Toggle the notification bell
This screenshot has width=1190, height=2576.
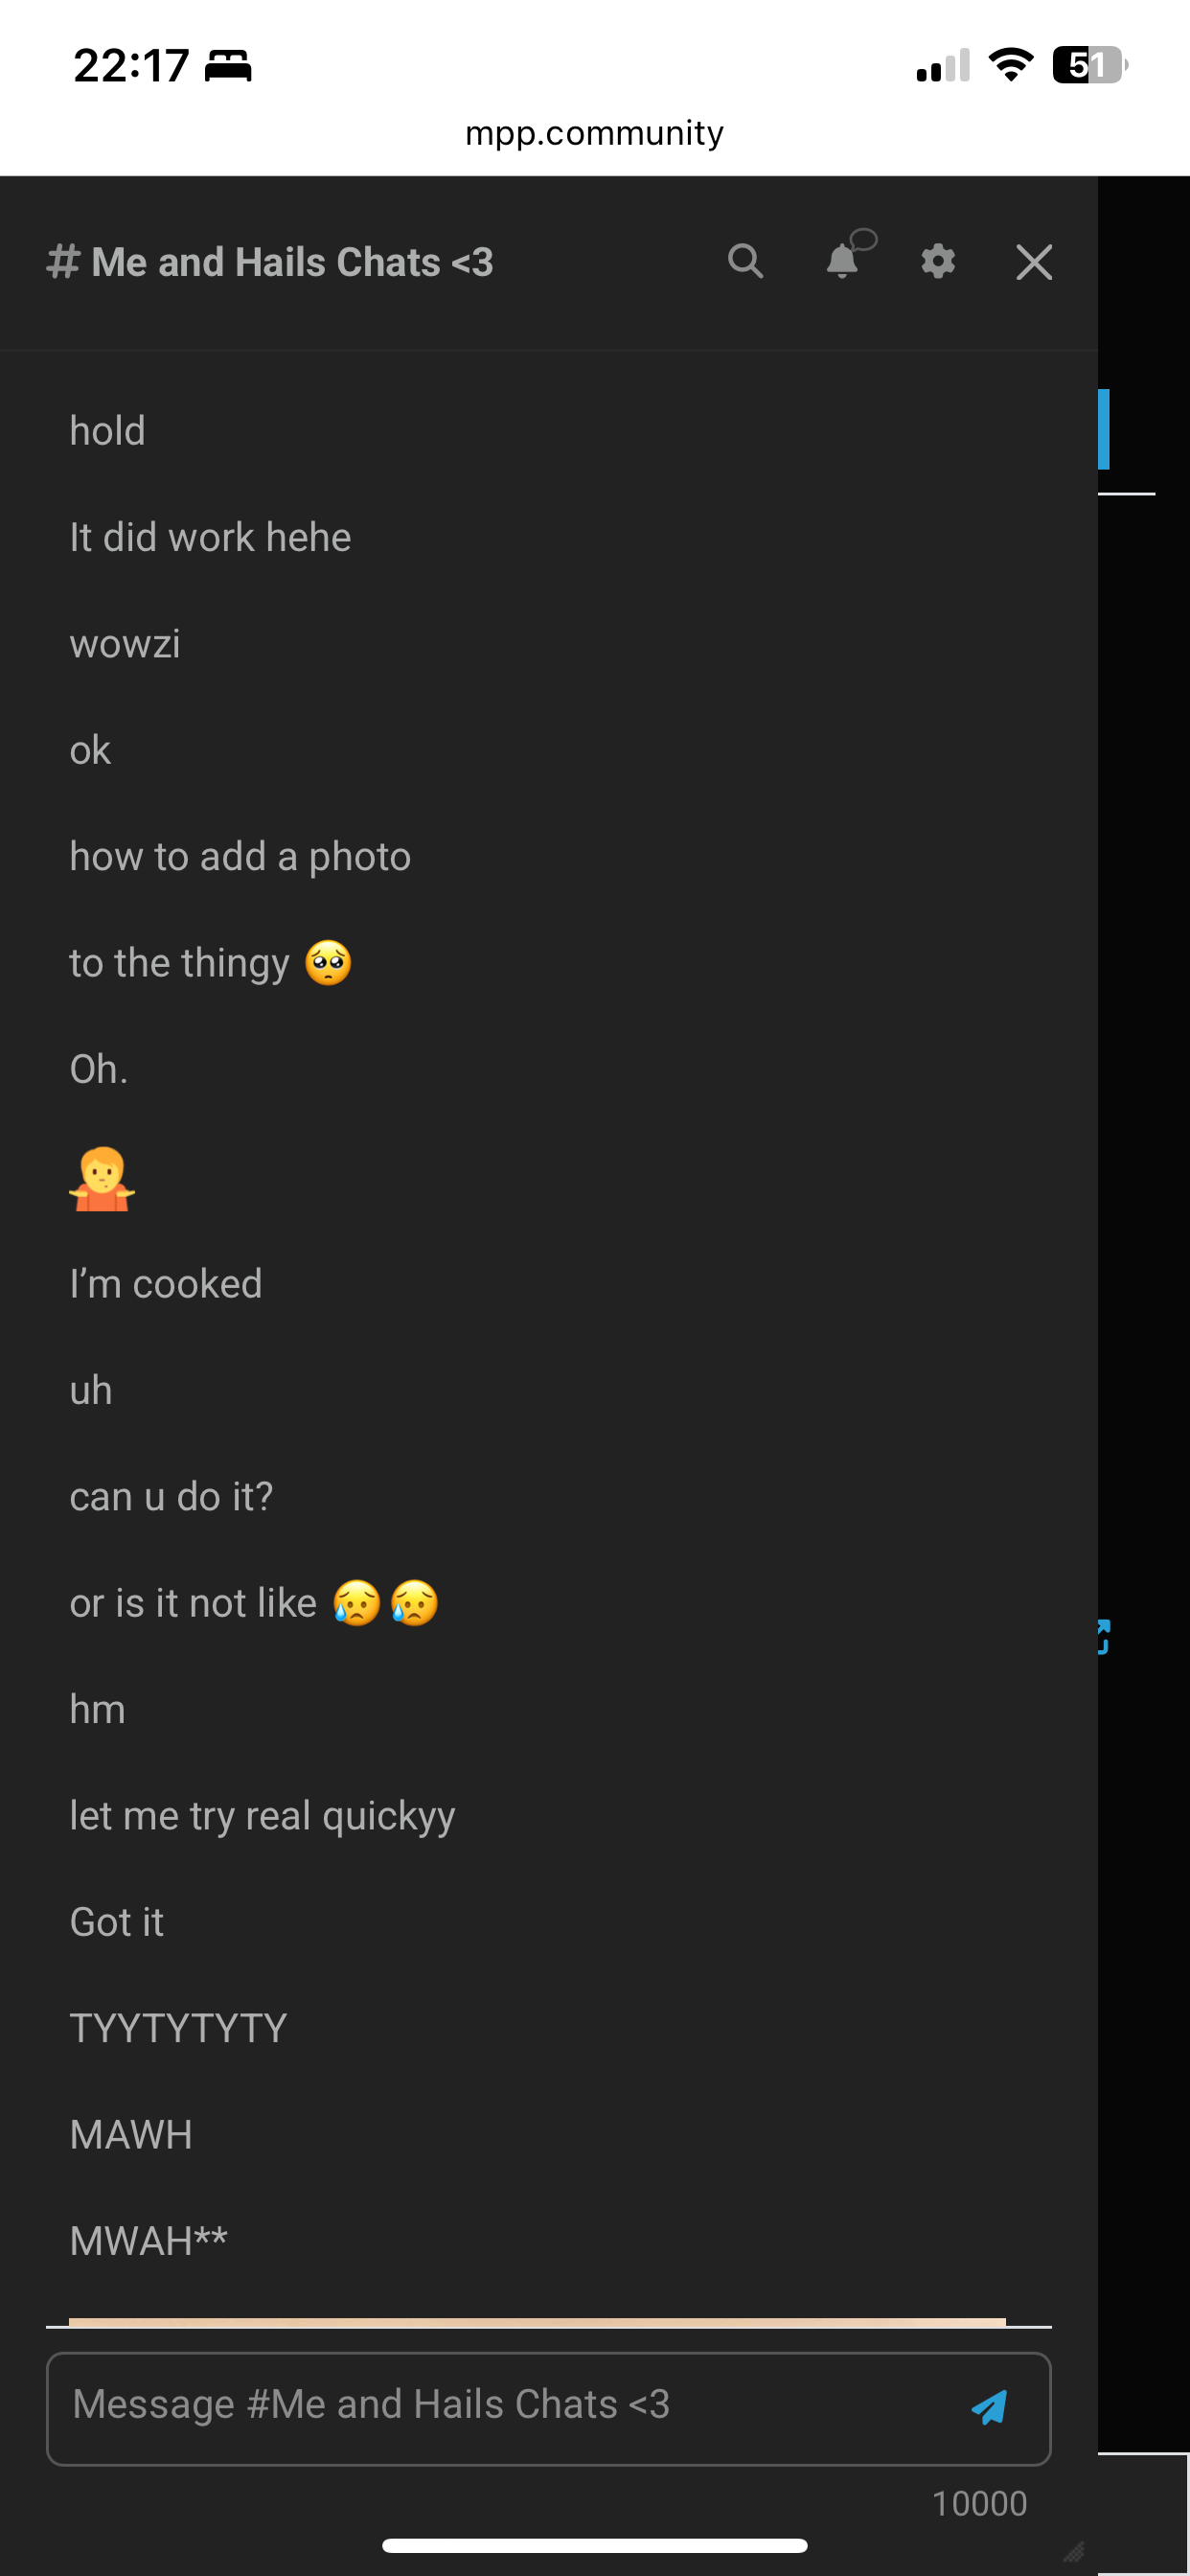click(x=843, y=262)
